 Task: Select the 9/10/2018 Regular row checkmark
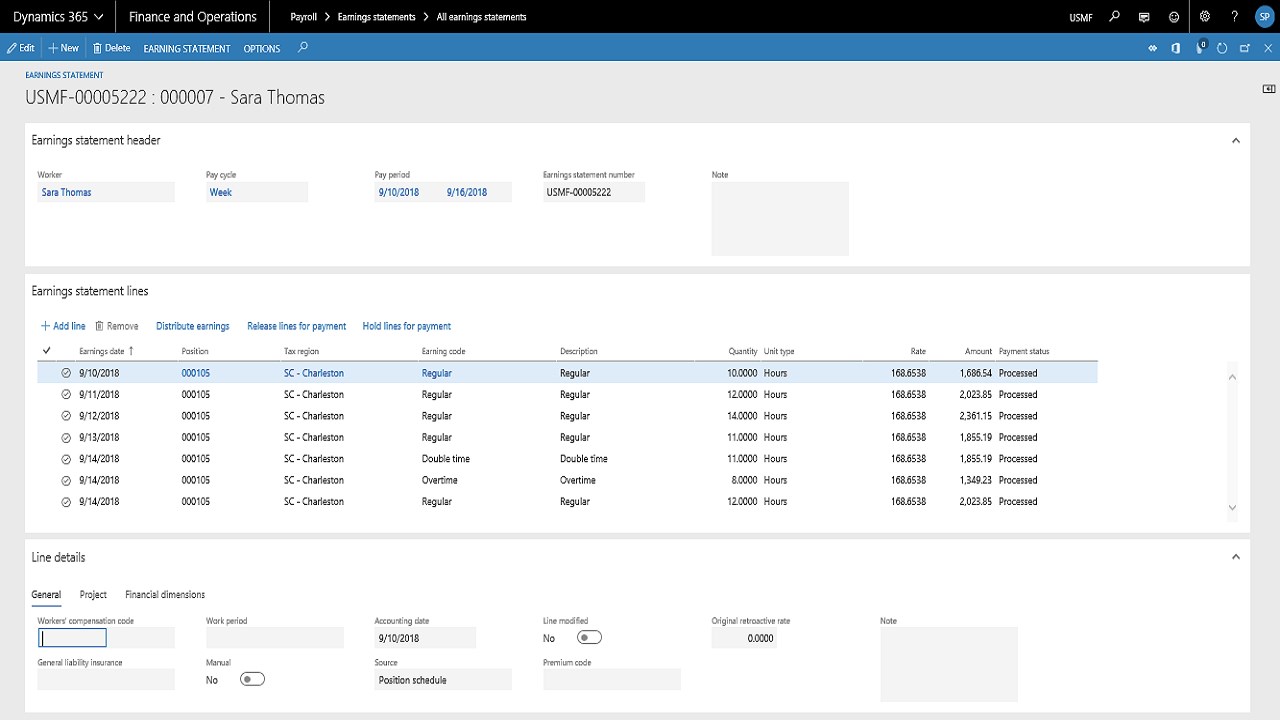(66, 373)
